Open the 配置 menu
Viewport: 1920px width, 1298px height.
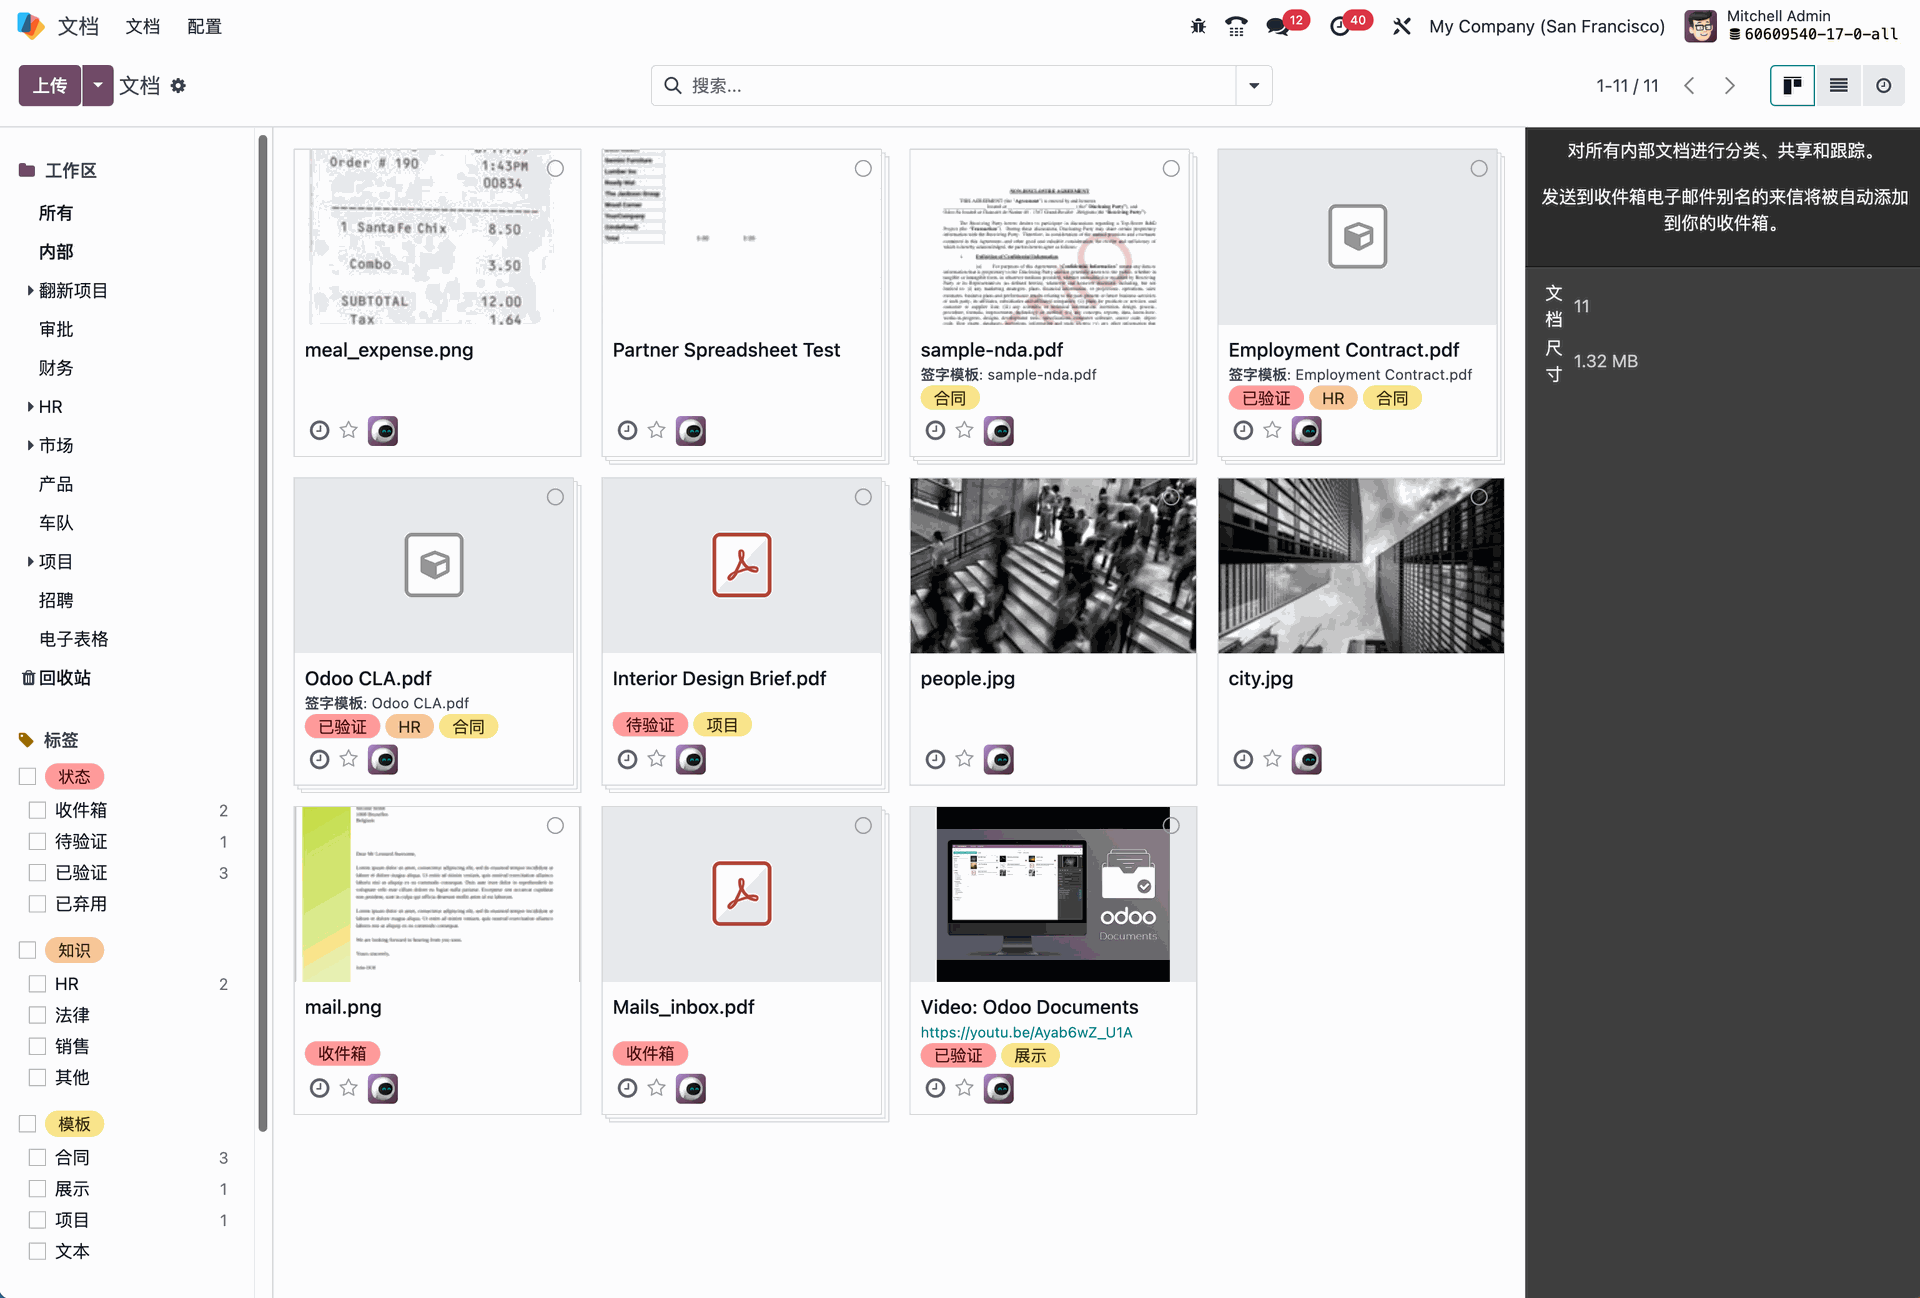pos(204,27)
